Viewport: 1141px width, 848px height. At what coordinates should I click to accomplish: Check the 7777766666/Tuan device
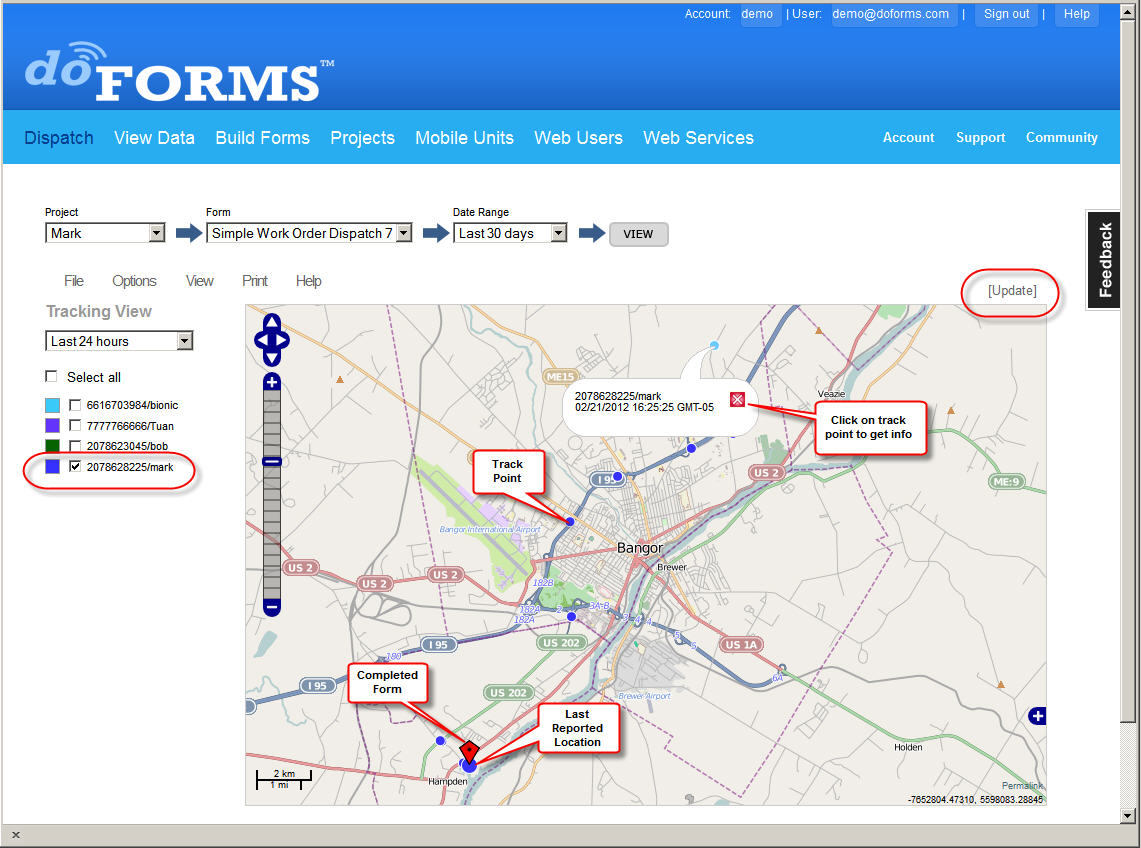(x=75, y=425)
